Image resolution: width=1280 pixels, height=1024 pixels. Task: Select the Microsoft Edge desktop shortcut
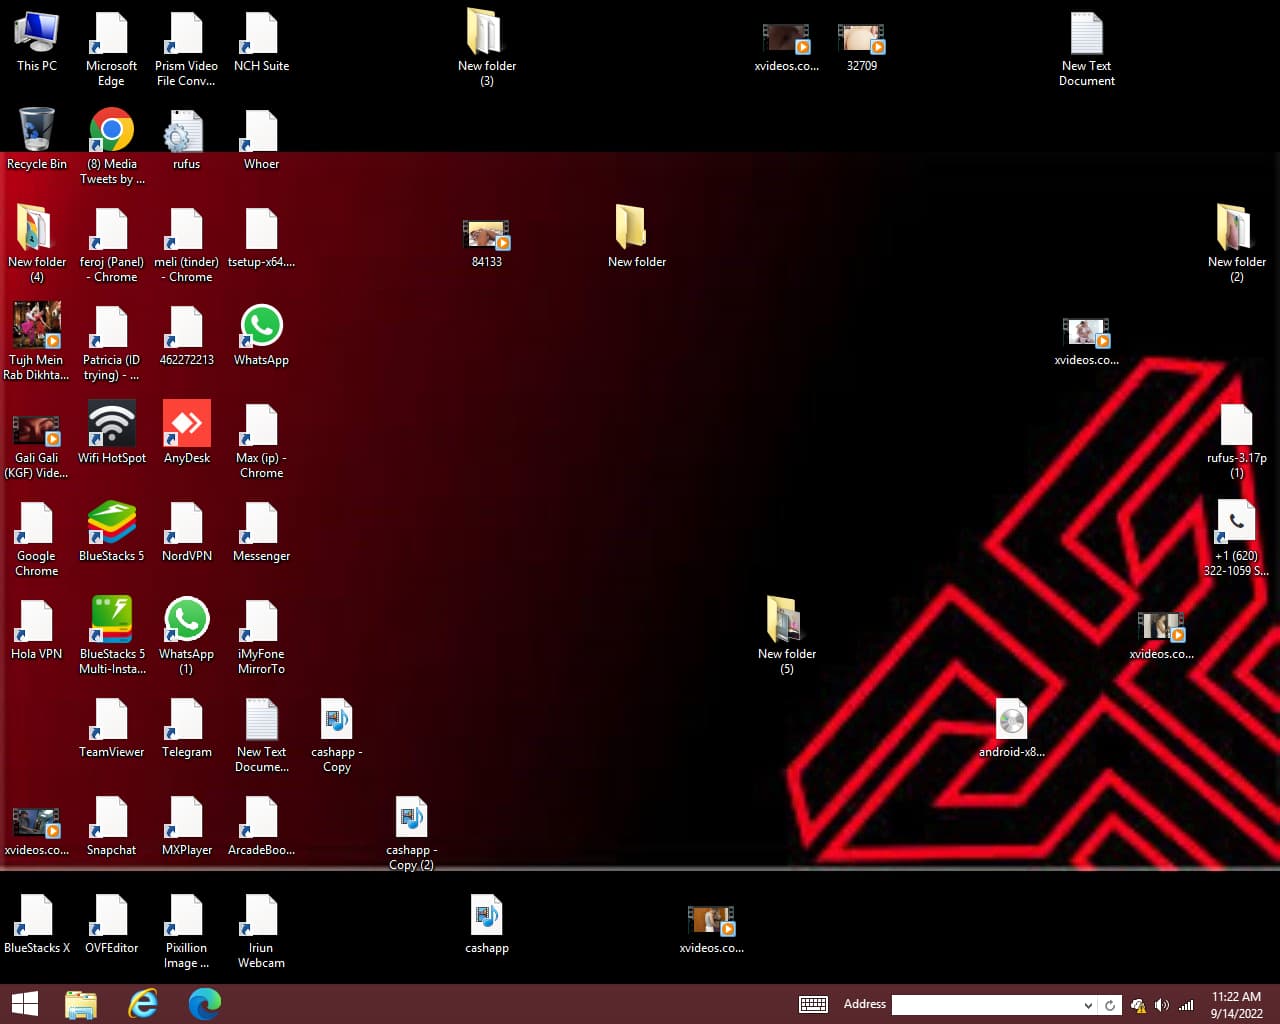click(x=111, y=49)
